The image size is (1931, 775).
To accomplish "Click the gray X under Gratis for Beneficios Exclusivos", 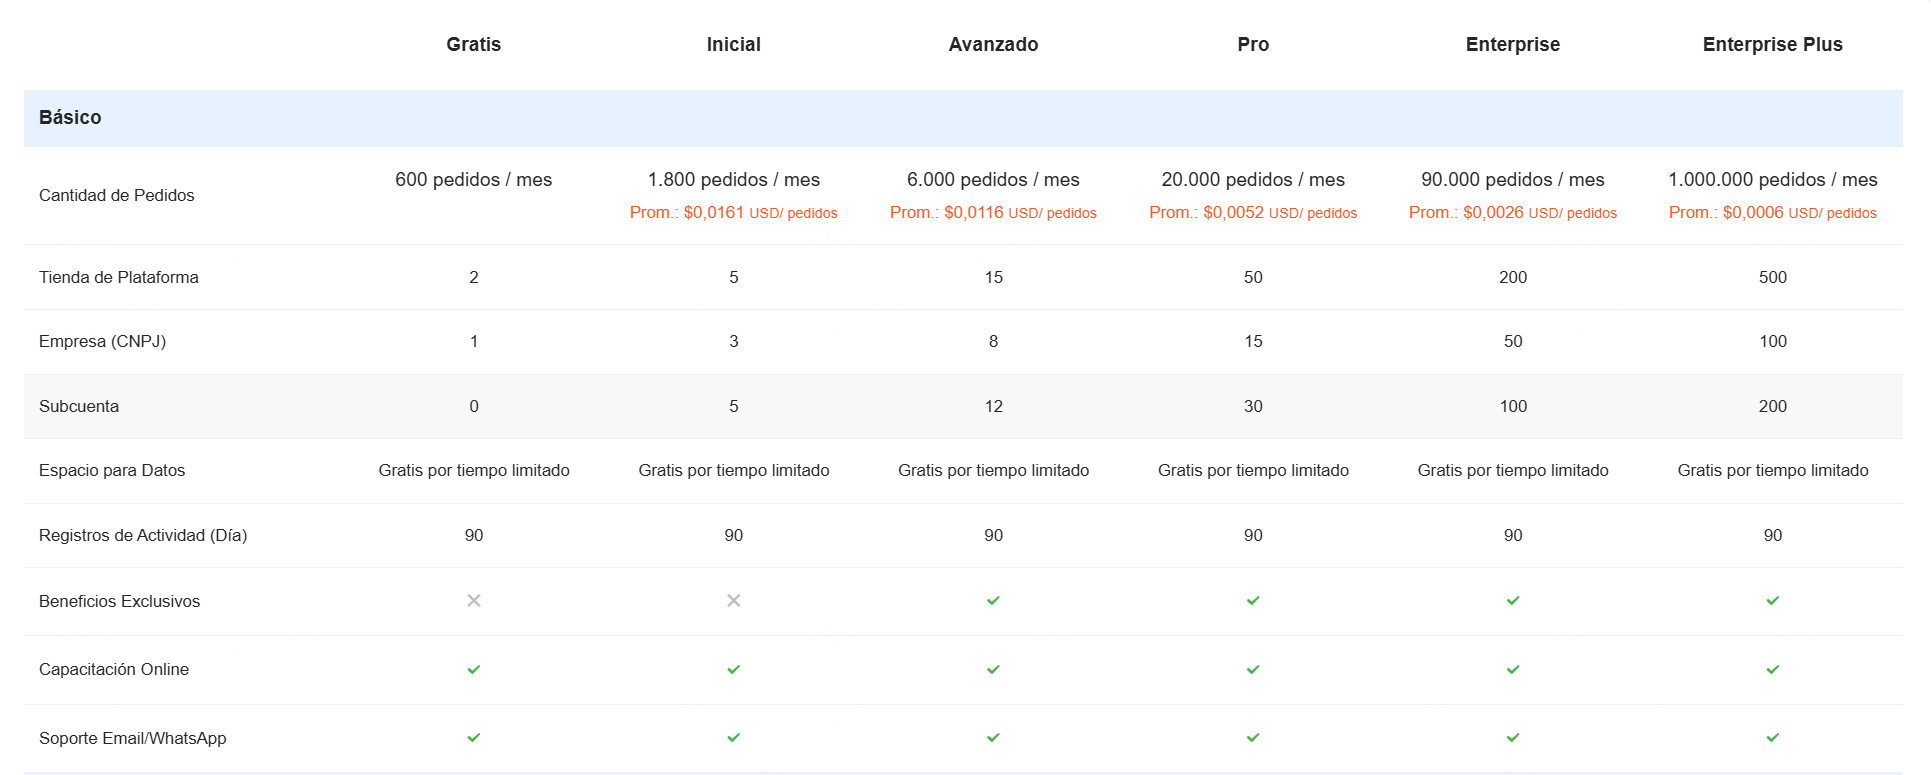I will pyautogui.click(x=474, y=601).
